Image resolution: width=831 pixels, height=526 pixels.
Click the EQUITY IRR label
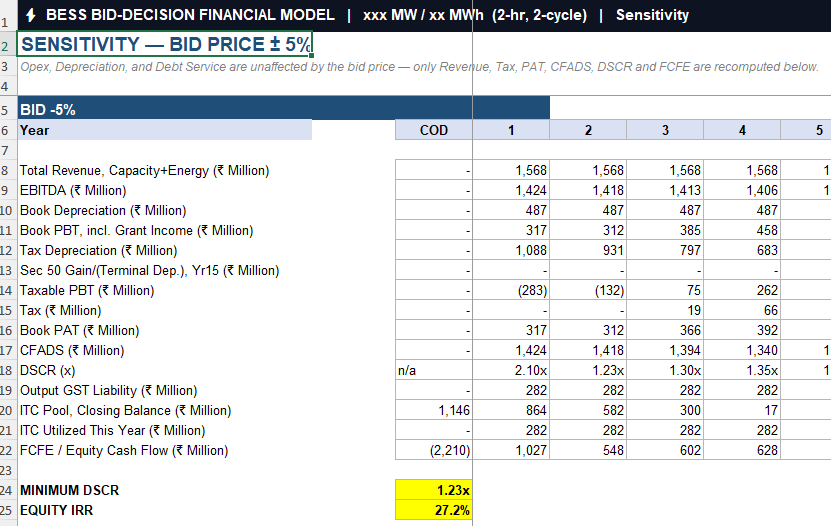pyautogui.click(x=56, y=511)
